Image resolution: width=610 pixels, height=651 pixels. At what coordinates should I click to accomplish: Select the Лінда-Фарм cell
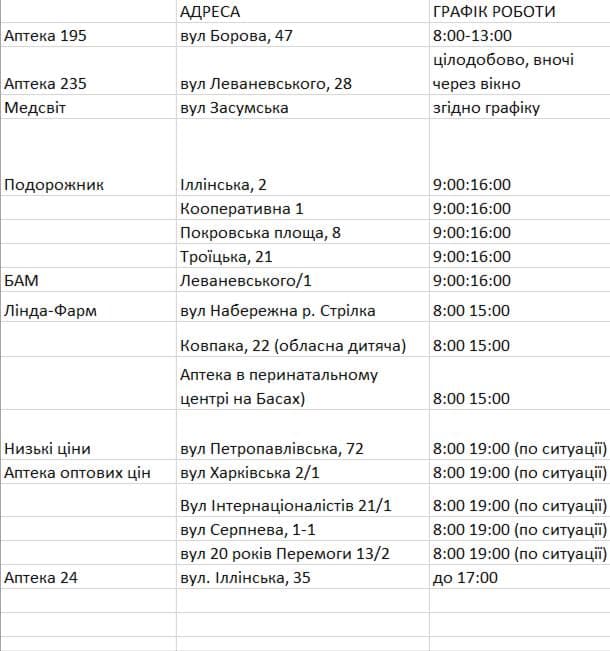(88, 307)
